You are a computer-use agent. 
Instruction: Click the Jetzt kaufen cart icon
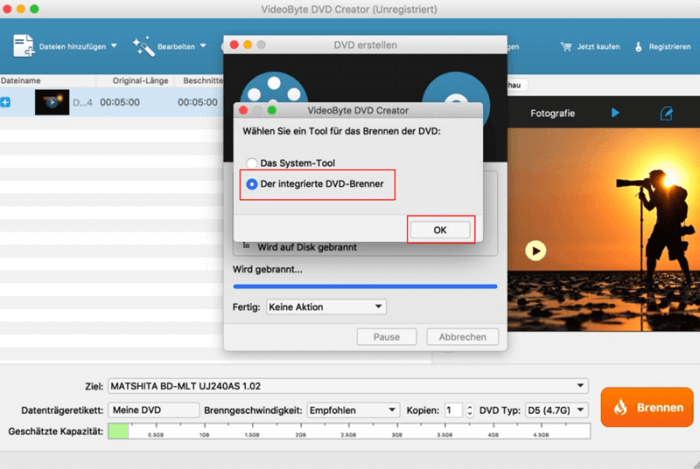tap(566, 46)
